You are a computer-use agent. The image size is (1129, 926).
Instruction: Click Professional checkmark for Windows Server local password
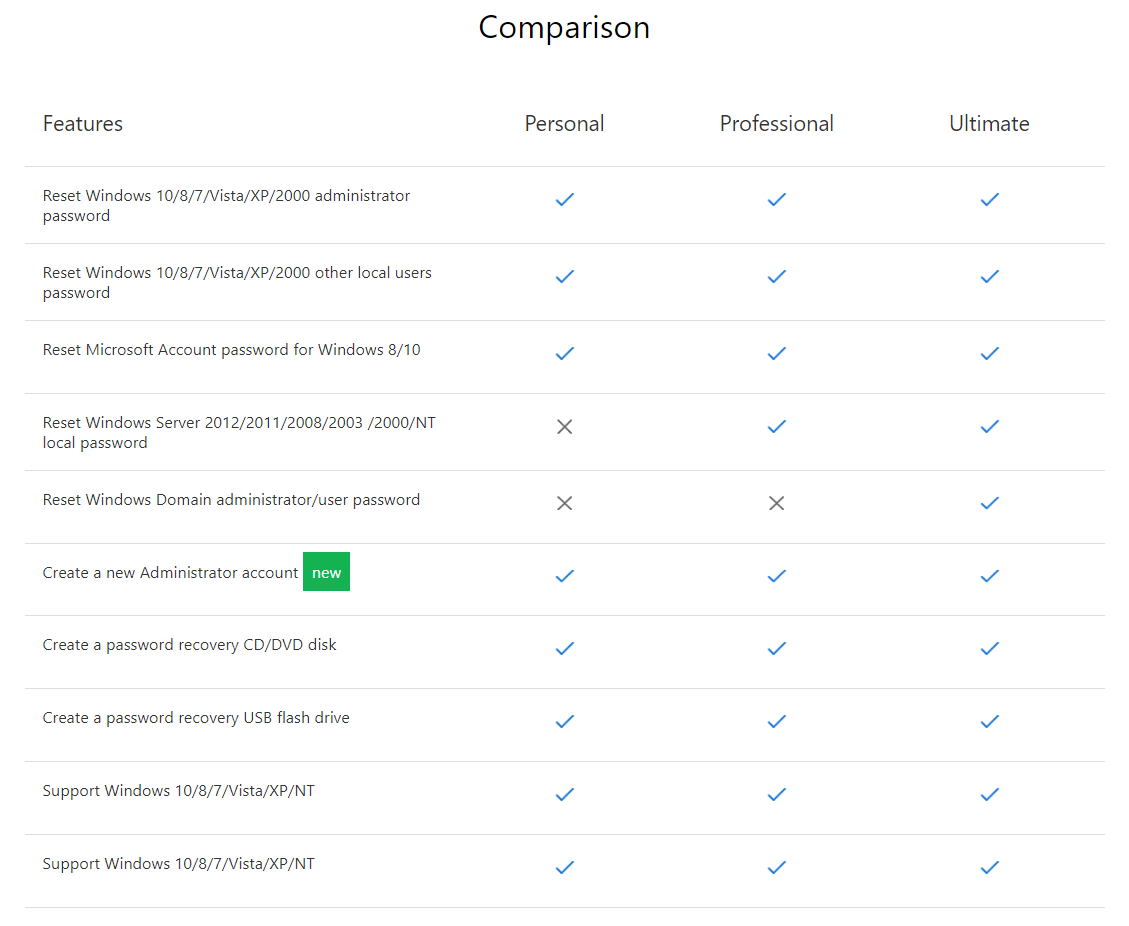(x=776, y=427)
